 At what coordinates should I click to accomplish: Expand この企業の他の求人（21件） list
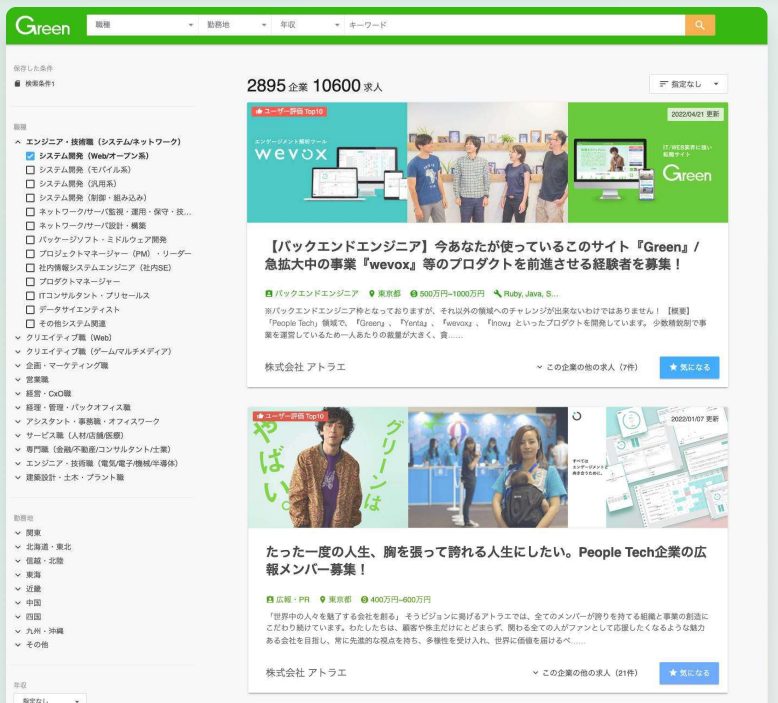[585, 673]
